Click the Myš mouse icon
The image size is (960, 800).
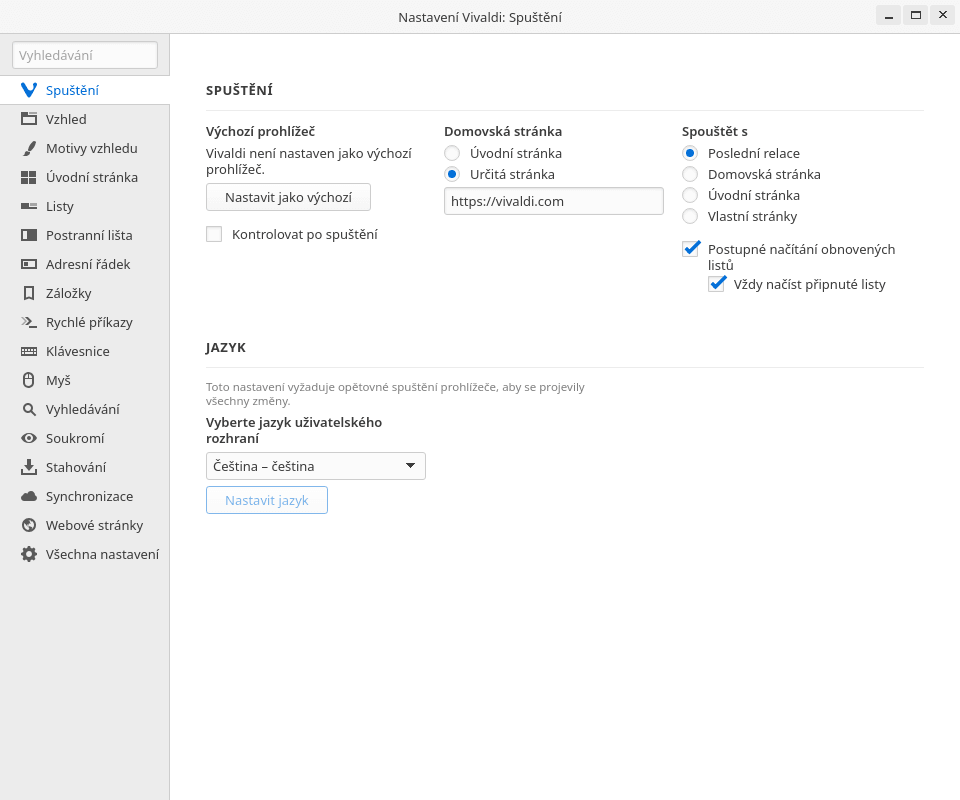(x=29, y=380)
